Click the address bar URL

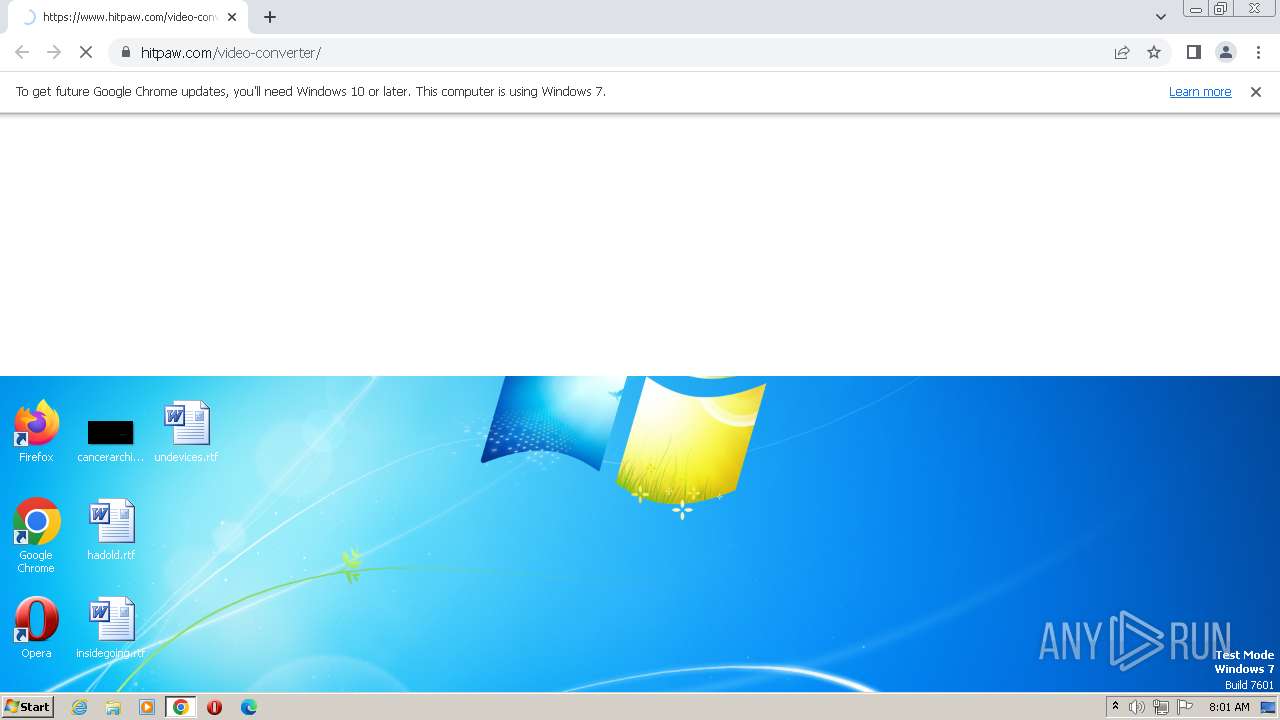231,53
